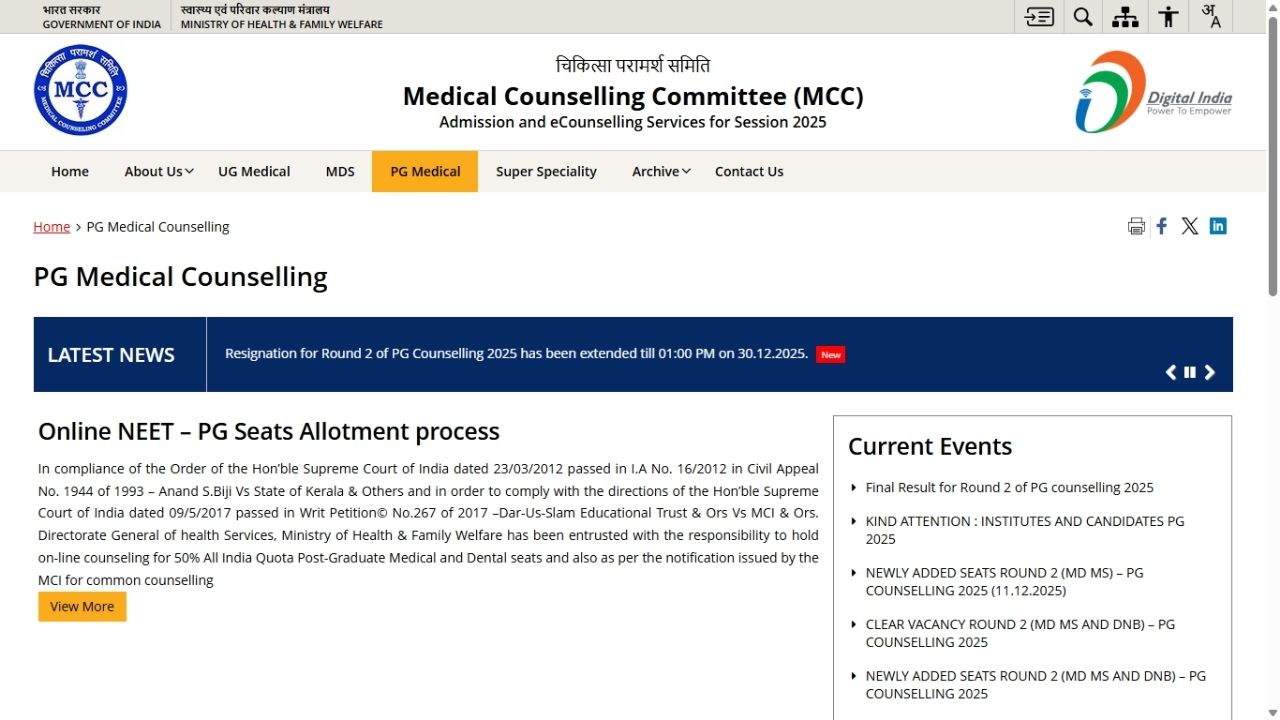The image size is (1280, 720).
Task: Share the page on X
Action: coord(1189,225)
